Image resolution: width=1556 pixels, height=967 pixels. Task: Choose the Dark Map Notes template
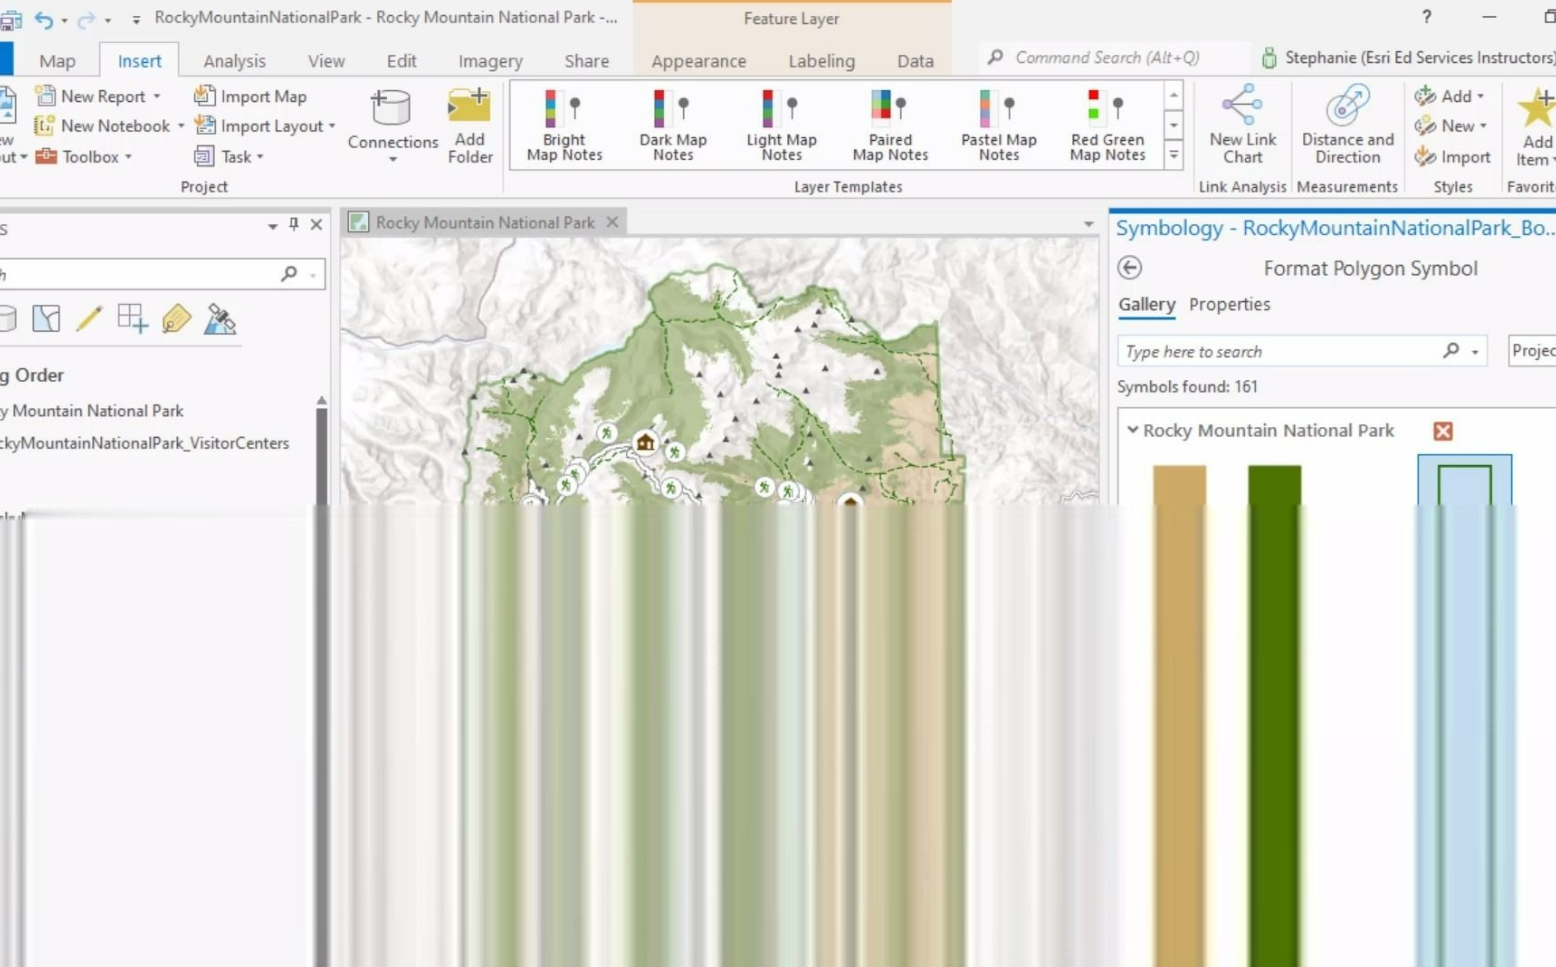coord(673,125)
